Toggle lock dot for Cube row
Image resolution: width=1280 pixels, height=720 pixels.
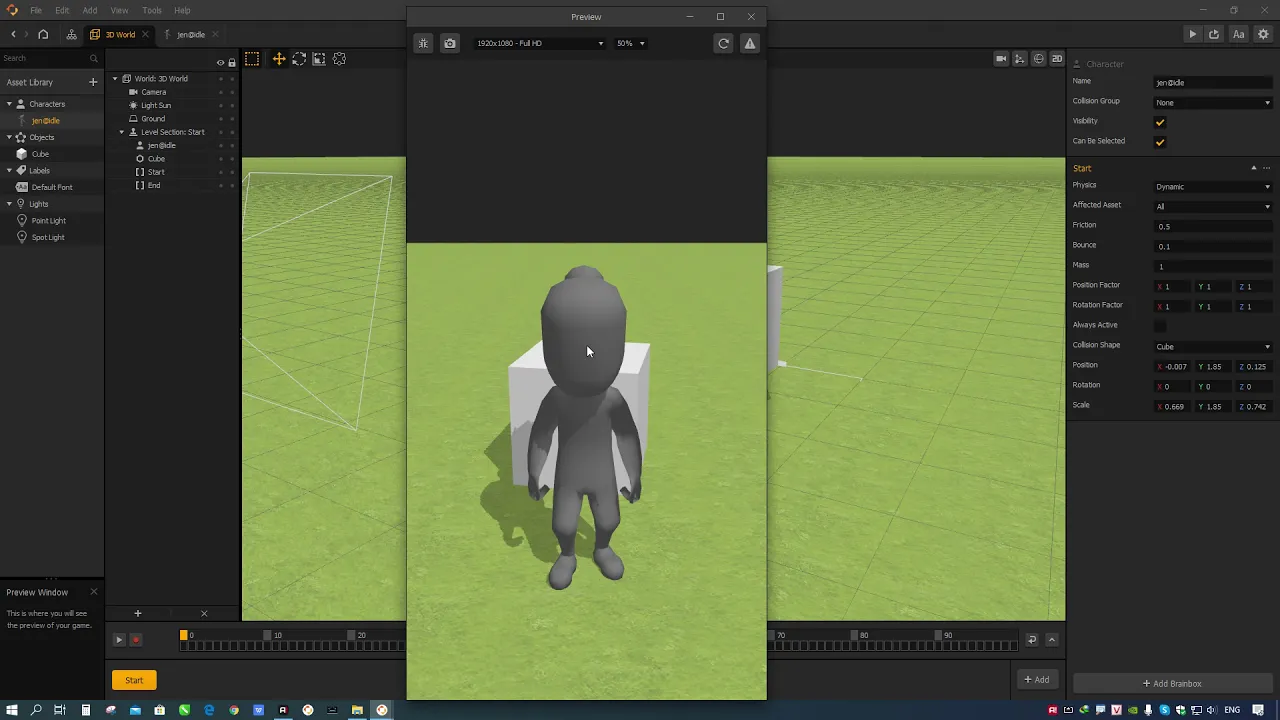pos(232,159)
